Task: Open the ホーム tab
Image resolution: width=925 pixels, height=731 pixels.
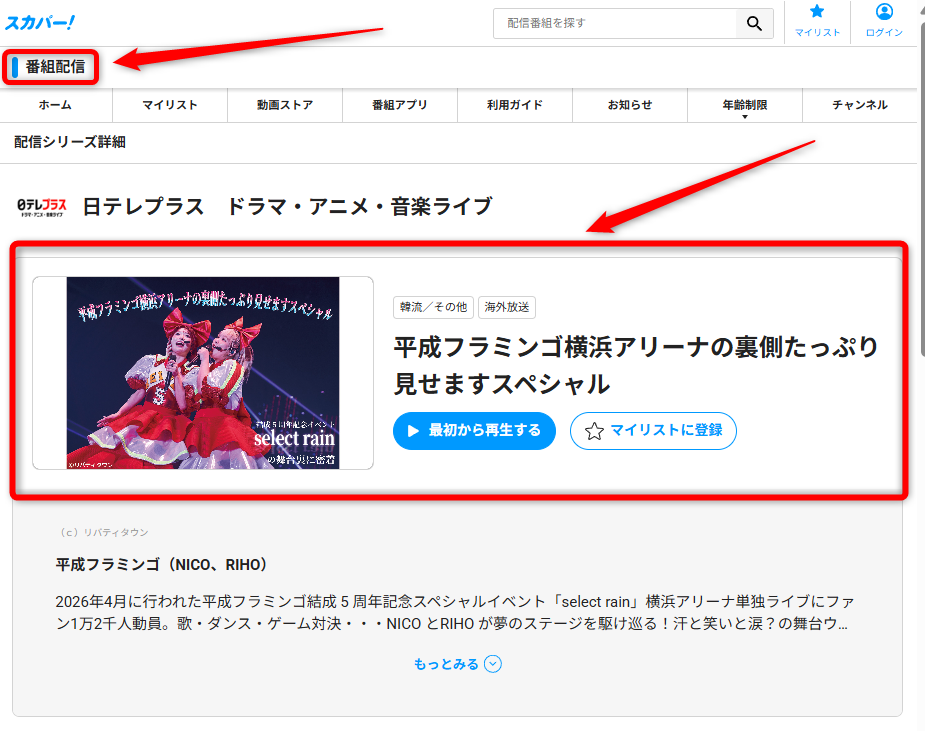Action: pos(55,105)
